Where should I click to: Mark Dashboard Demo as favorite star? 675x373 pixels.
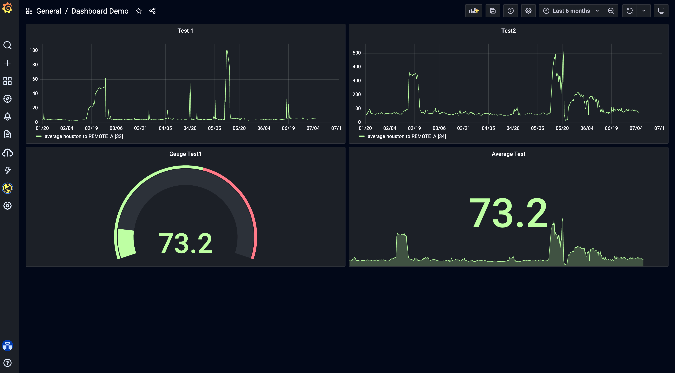point(139,11)
